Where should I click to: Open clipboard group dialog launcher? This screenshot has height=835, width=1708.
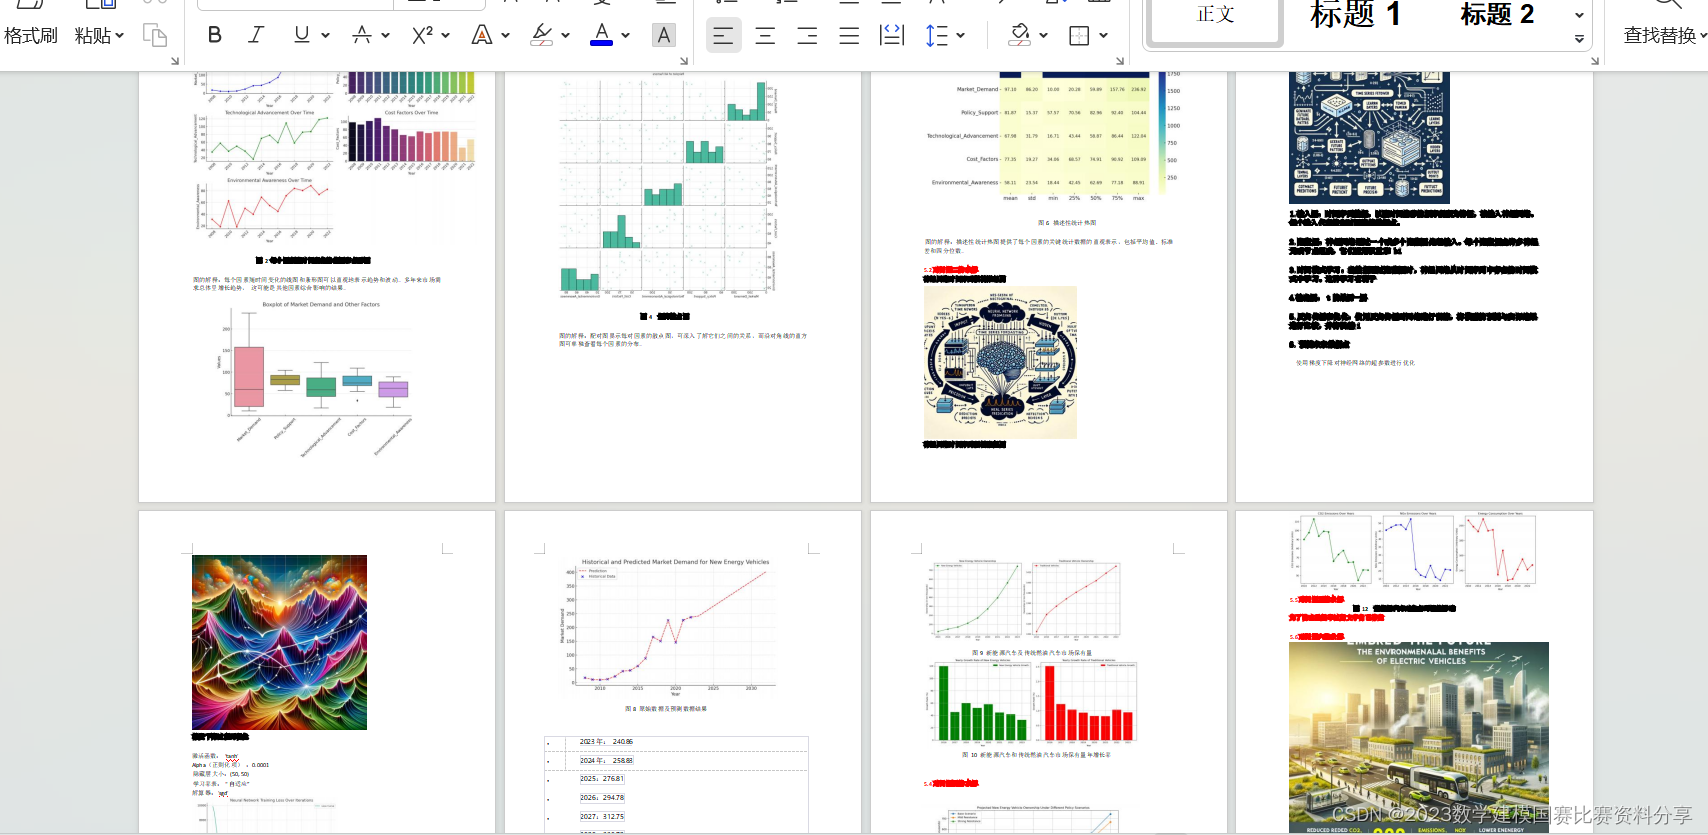(x=175, y=61)
